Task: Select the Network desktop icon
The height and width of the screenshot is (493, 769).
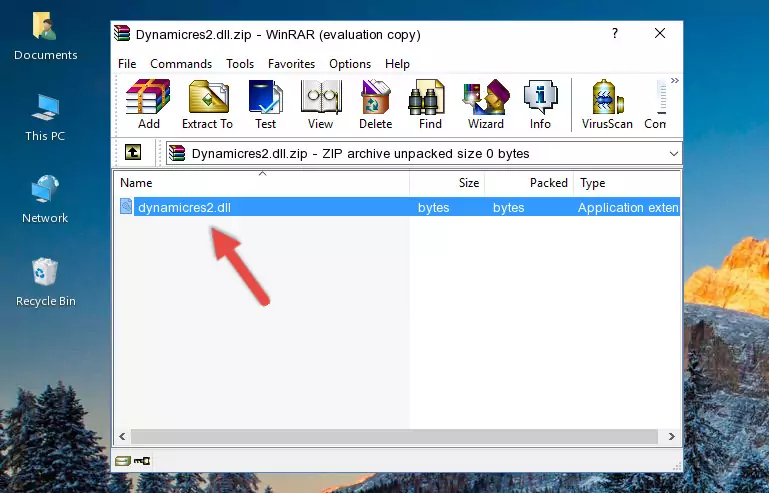Action: pyautogui.click(x=45, y=200)
